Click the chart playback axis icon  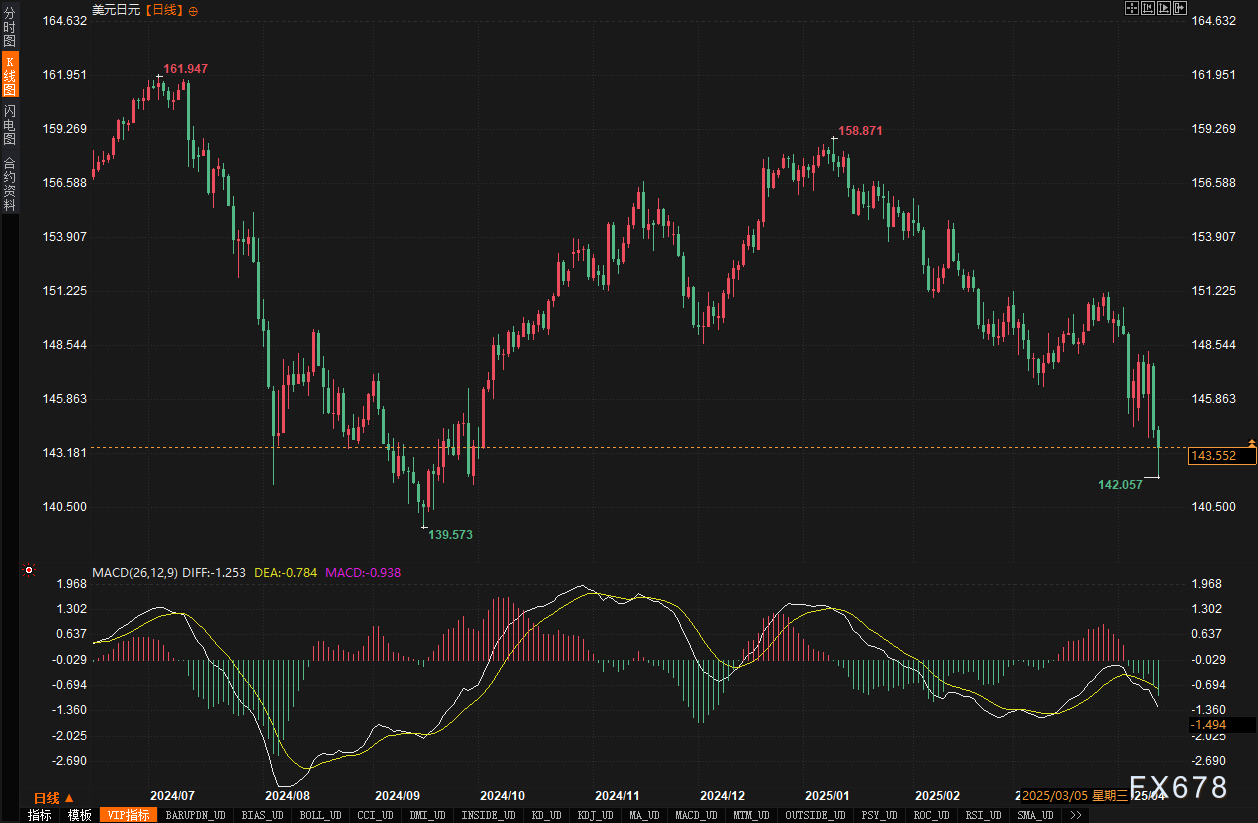pyautogui.click(x=1164, y=8)
